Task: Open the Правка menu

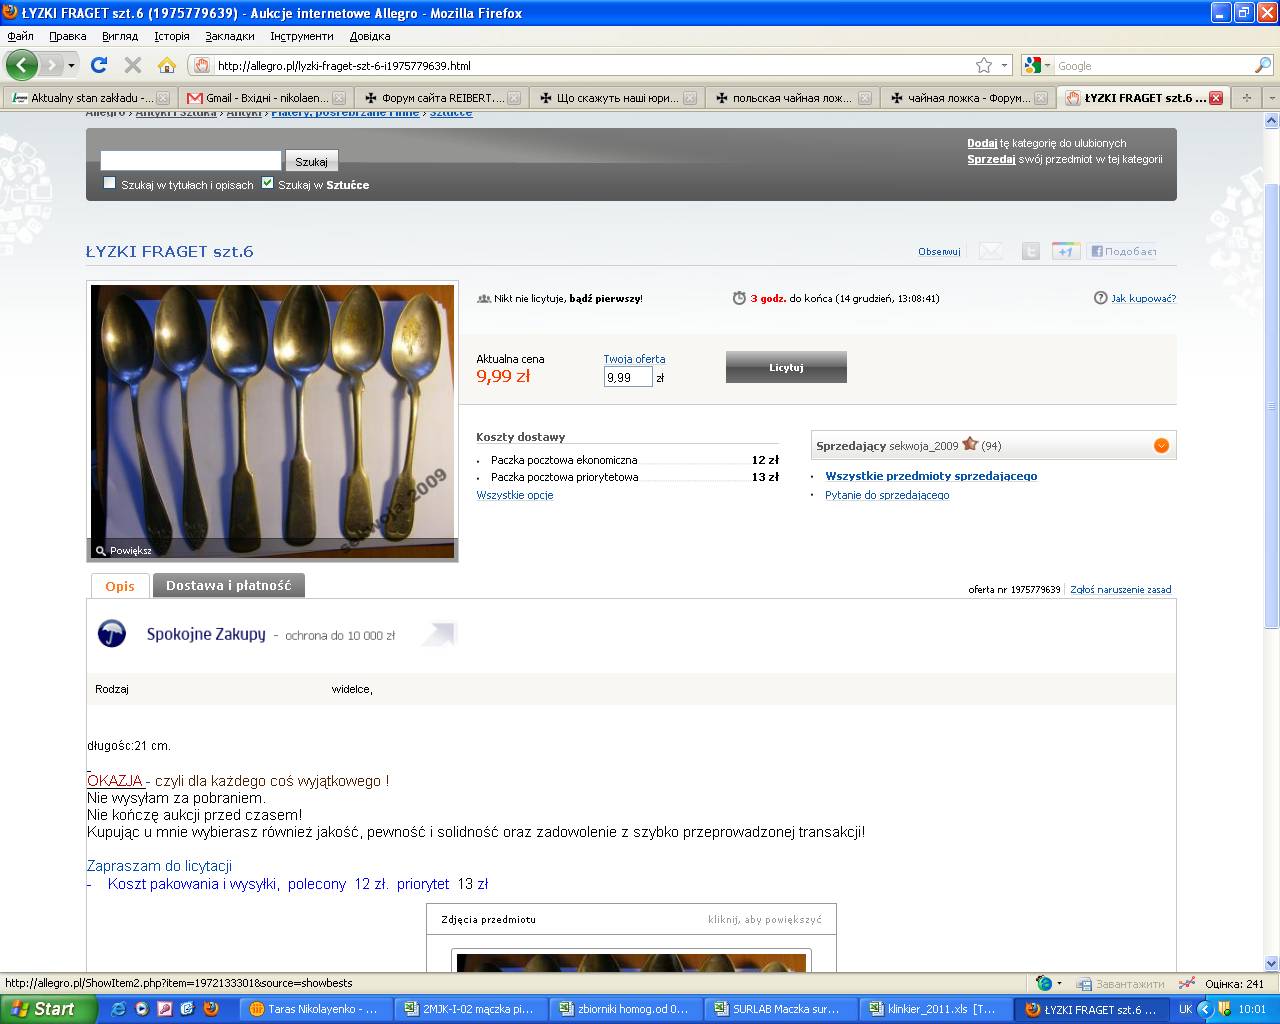Action: [x=68, y=36]
